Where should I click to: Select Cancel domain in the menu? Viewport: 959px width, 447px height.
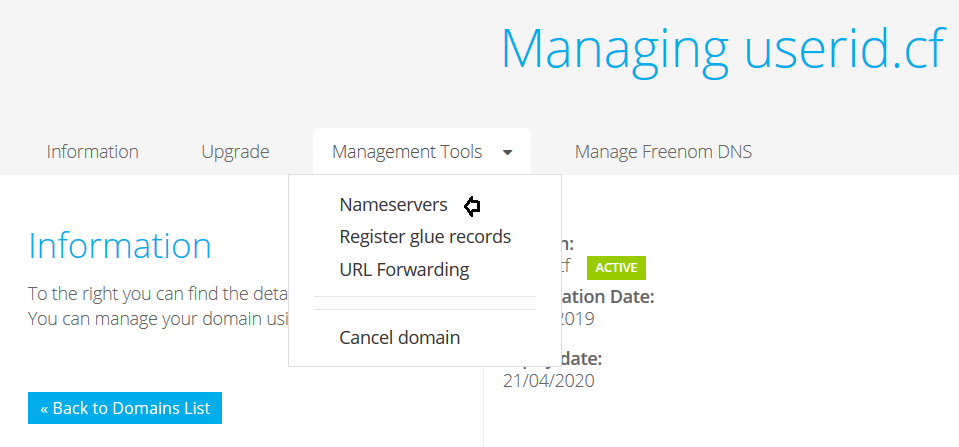pos(399,338)
